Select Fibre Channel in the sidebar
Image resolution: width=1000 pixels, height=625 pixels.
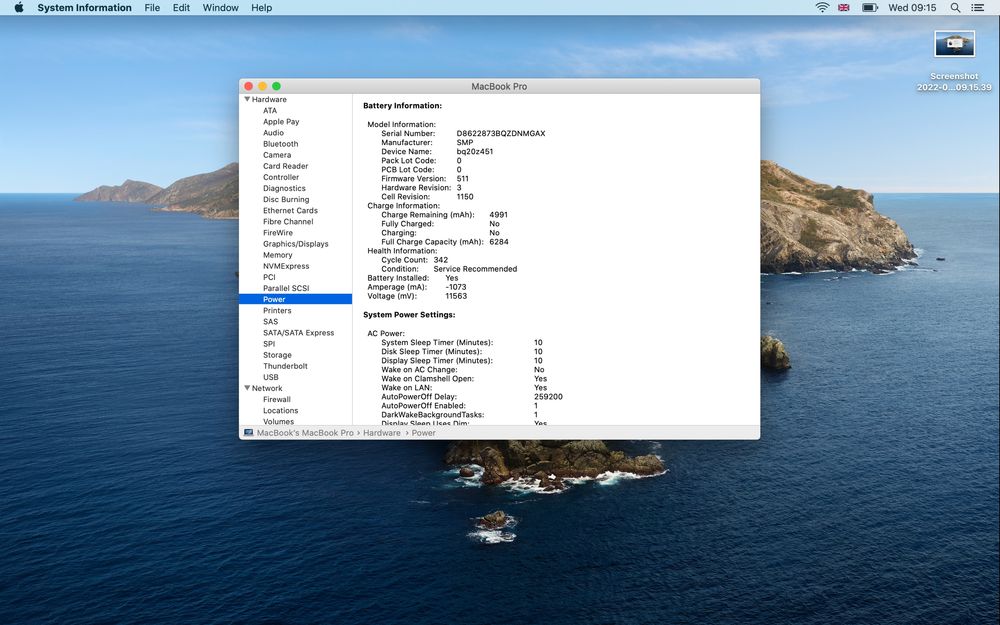(x=288, y=222)
